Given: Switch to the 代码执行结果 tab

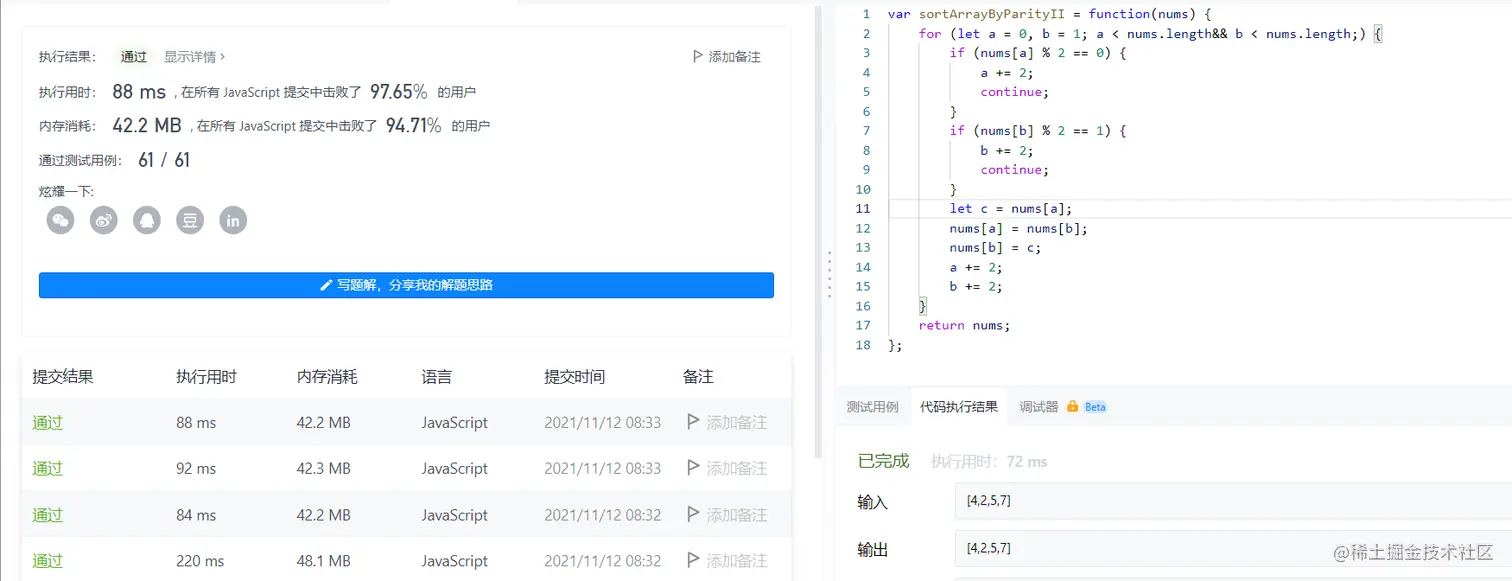Looking at the screenshot, I should (x=959, y=407).
